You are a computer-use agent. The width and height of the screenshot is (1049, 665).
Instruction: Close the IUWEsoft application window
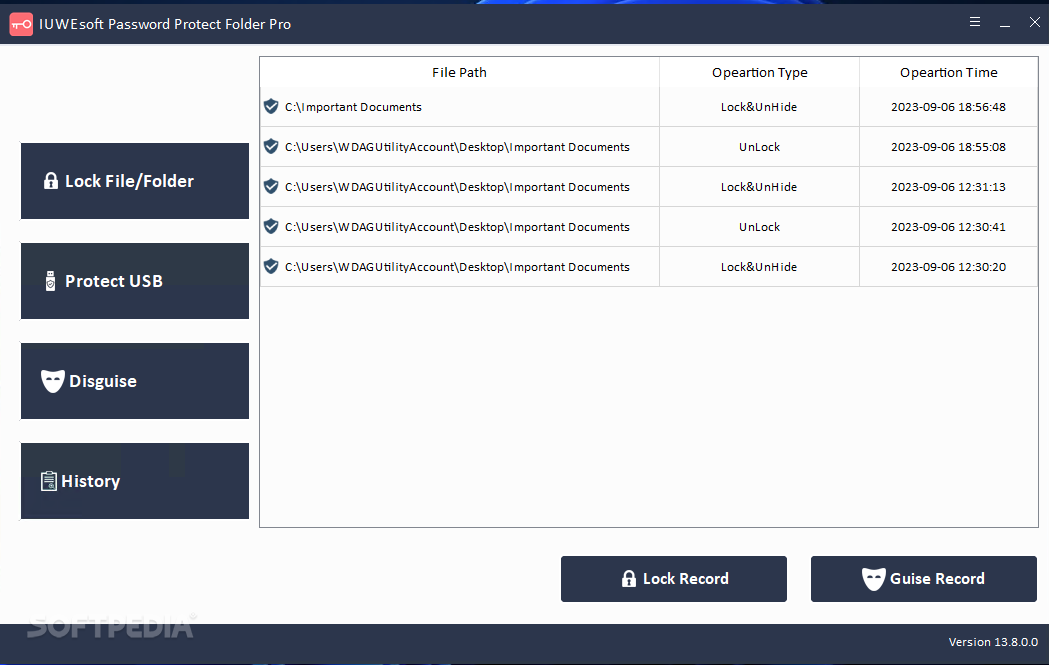[1034, 22]
